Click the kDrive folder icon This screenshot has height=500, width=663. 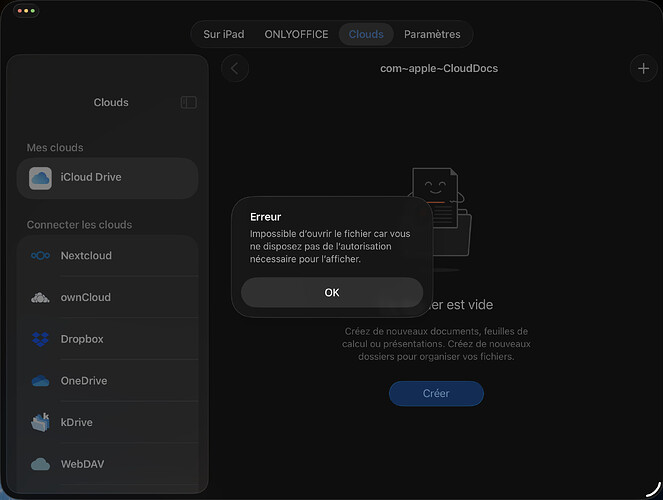click(40, 422)
